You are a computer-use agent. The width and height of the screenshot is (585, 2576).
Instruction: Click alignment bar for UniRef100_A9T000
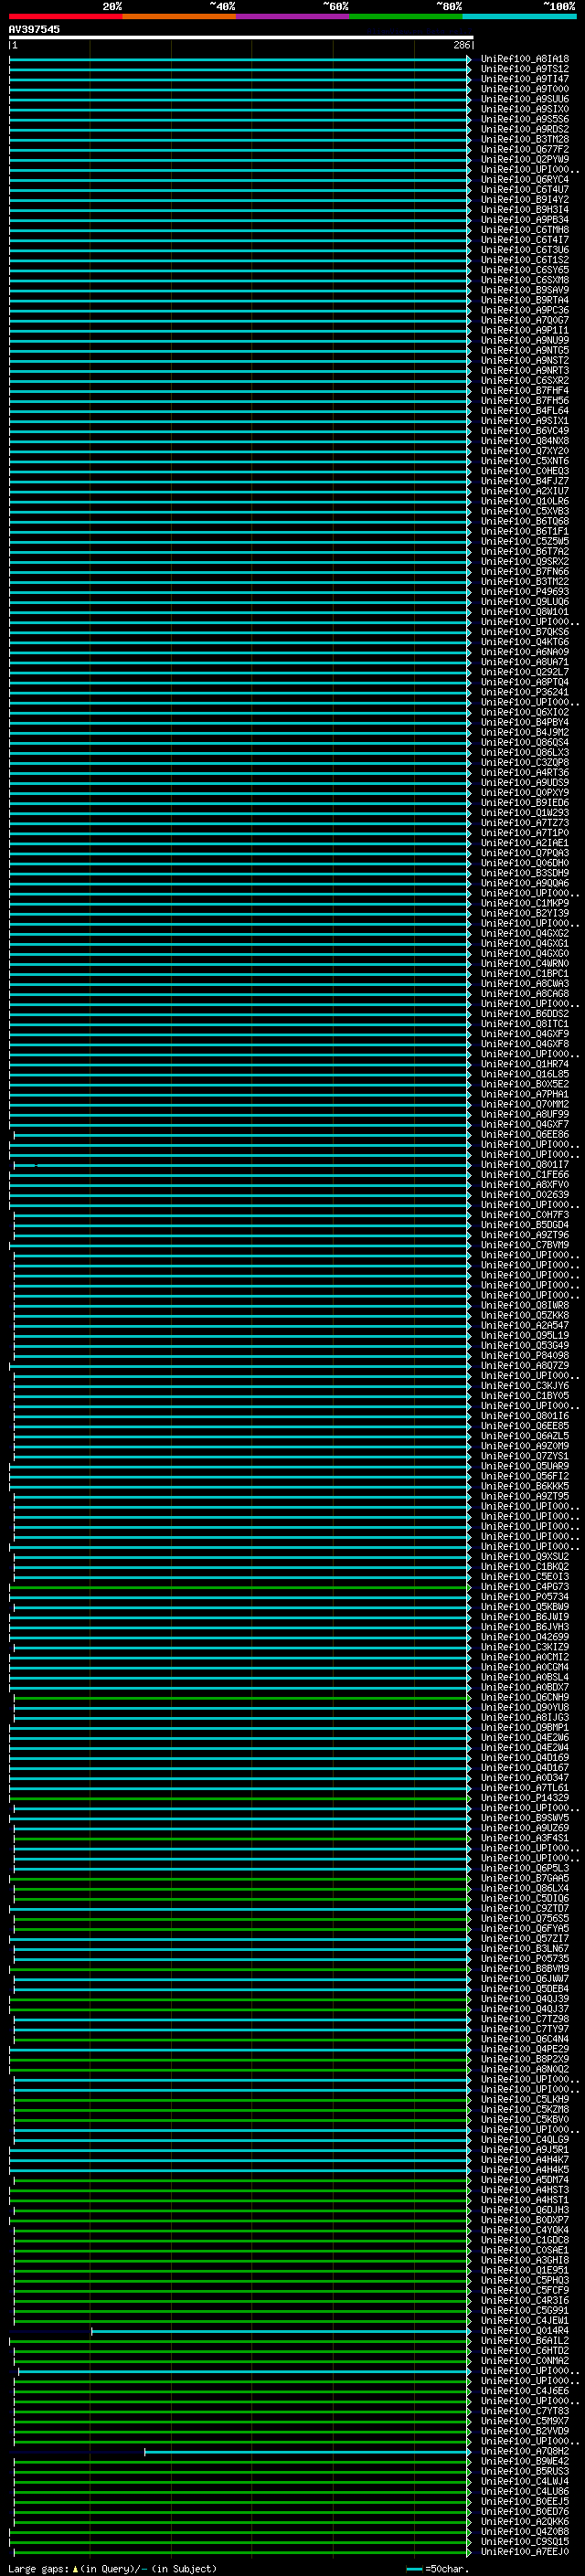tap(240, 89)
